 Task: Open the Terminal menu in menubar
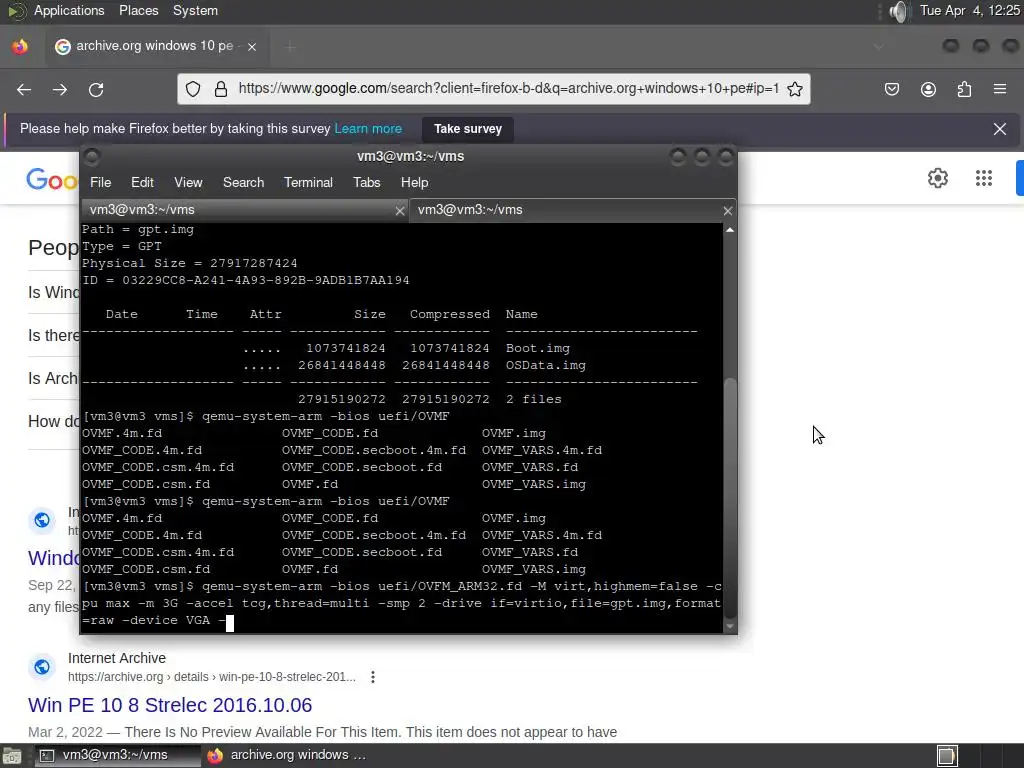tap(308, 183)
